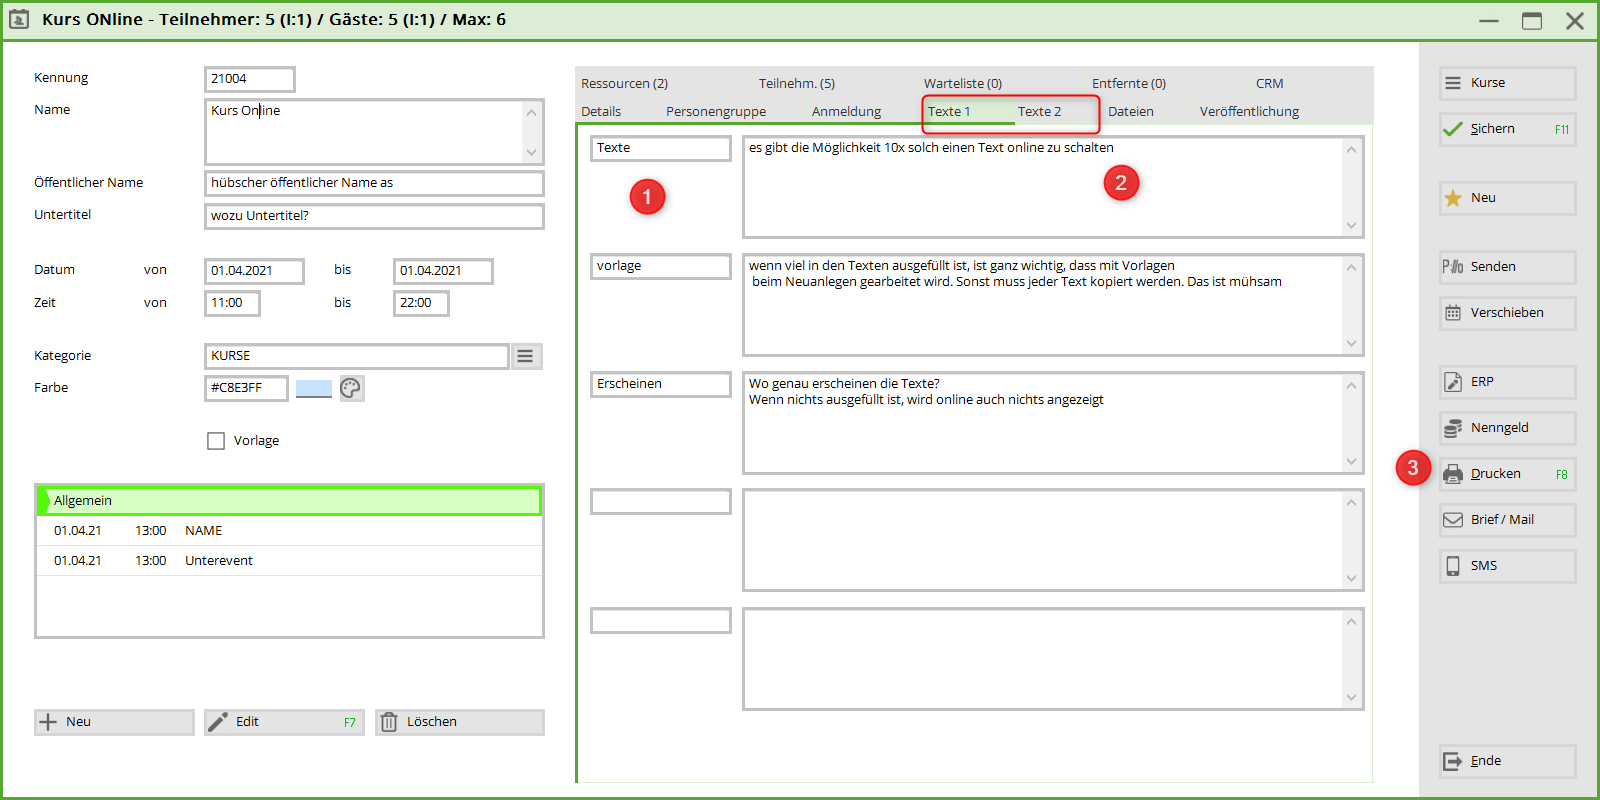Open the Drucken printer icon
The height and width of the screenshot is (800, 1600).
click(1453, 474)
